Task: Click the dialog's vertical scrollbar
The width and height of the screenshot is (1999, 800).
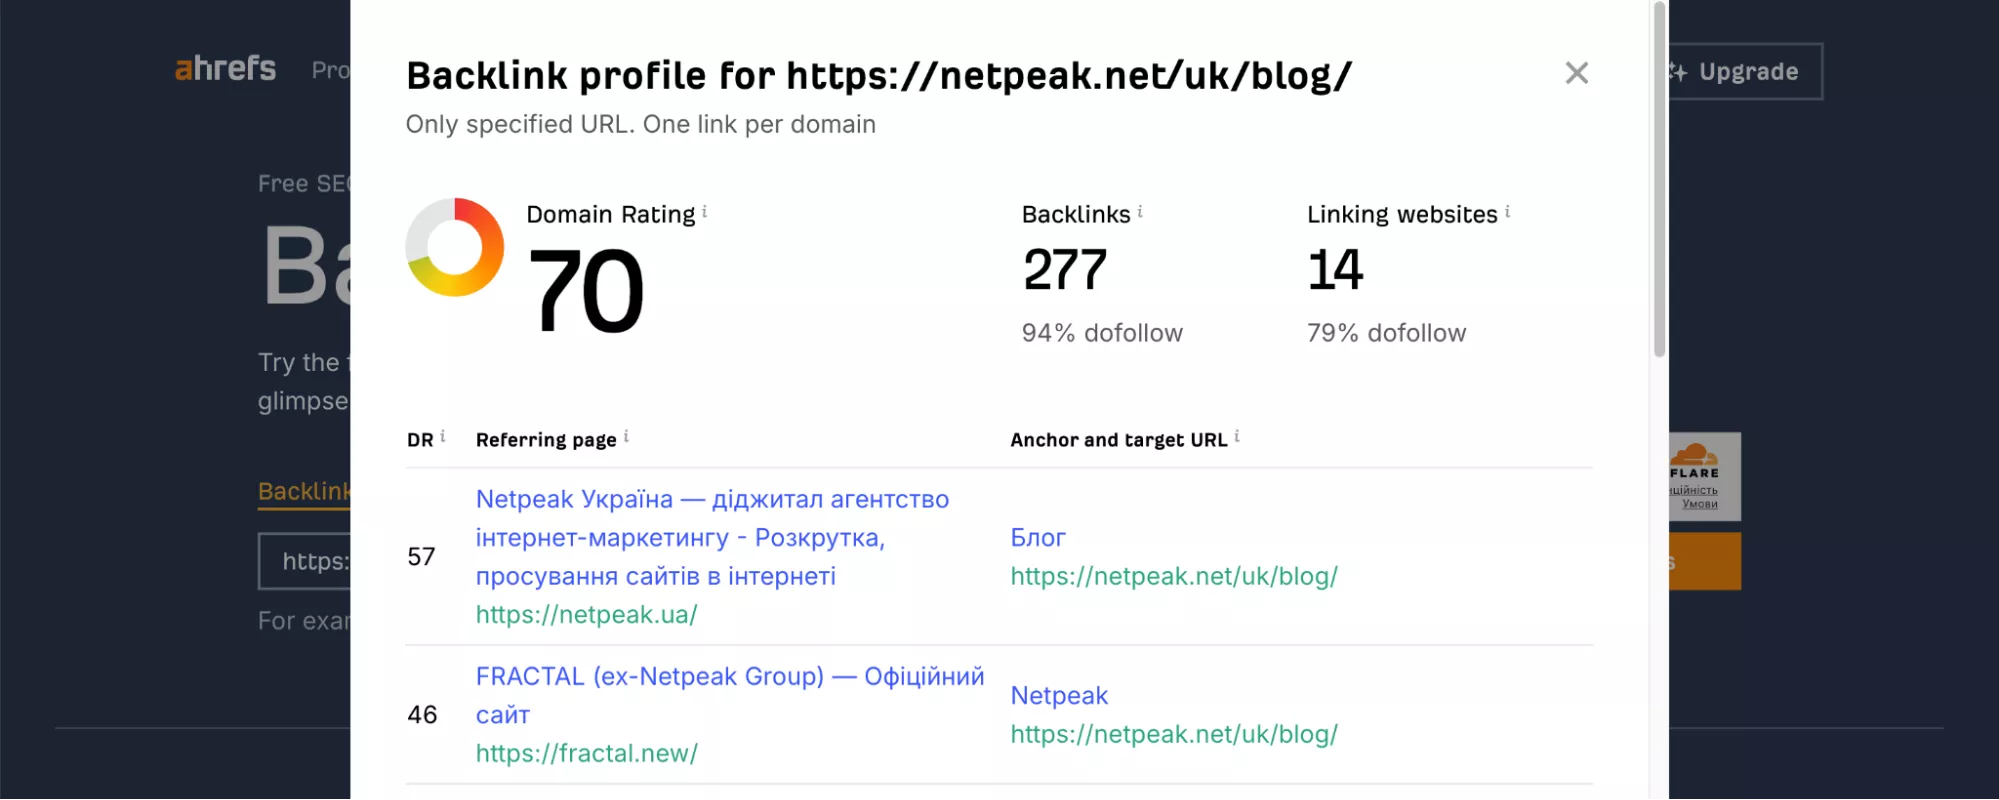Action: 1659,180
